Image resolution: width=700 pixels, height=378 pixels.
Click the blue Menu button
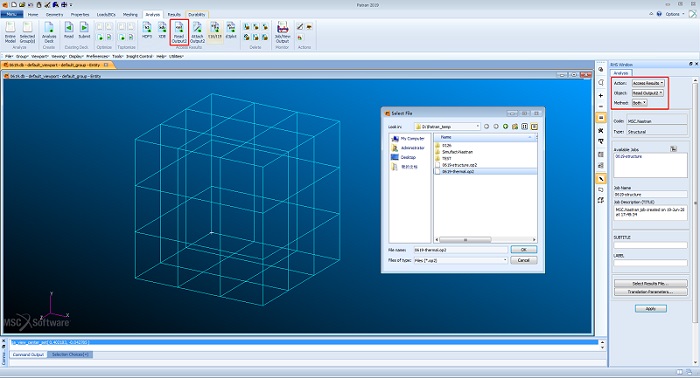click(12, 15)
